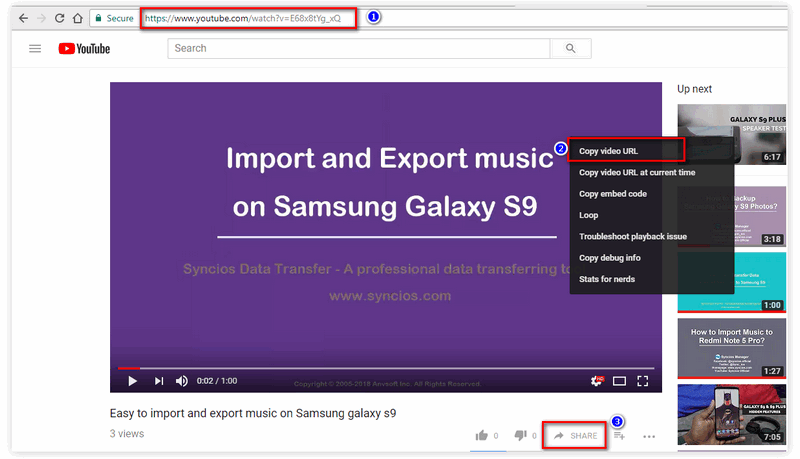Click the Secure padlock indicator

114,18
